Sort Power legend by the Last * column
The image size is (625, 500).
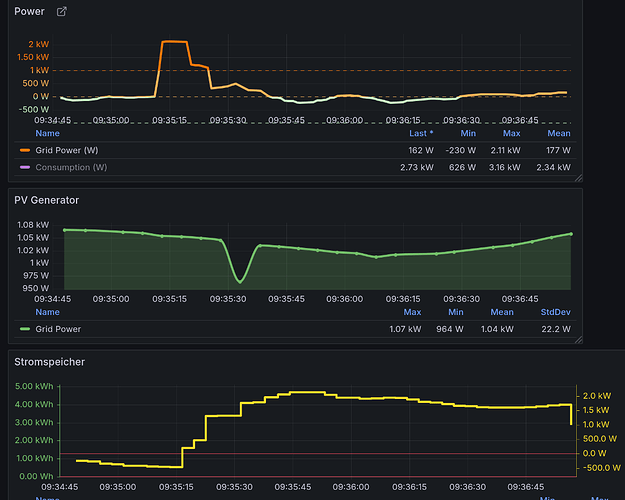click(x=421, y=133)
